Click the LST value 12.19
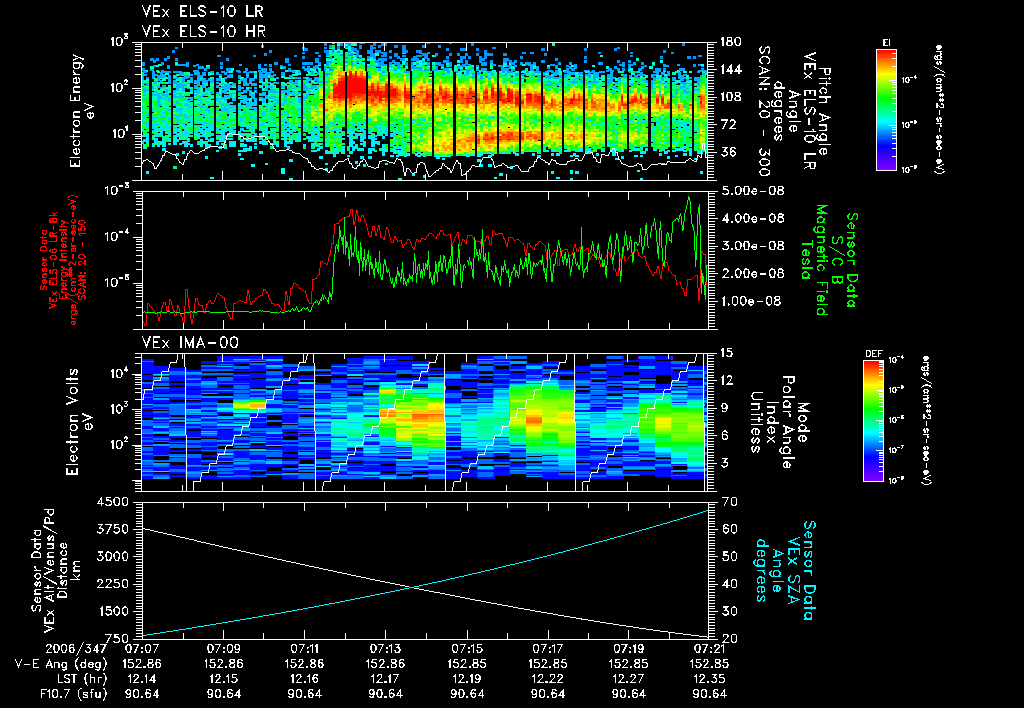1024x708 pixels. (467, 679)
